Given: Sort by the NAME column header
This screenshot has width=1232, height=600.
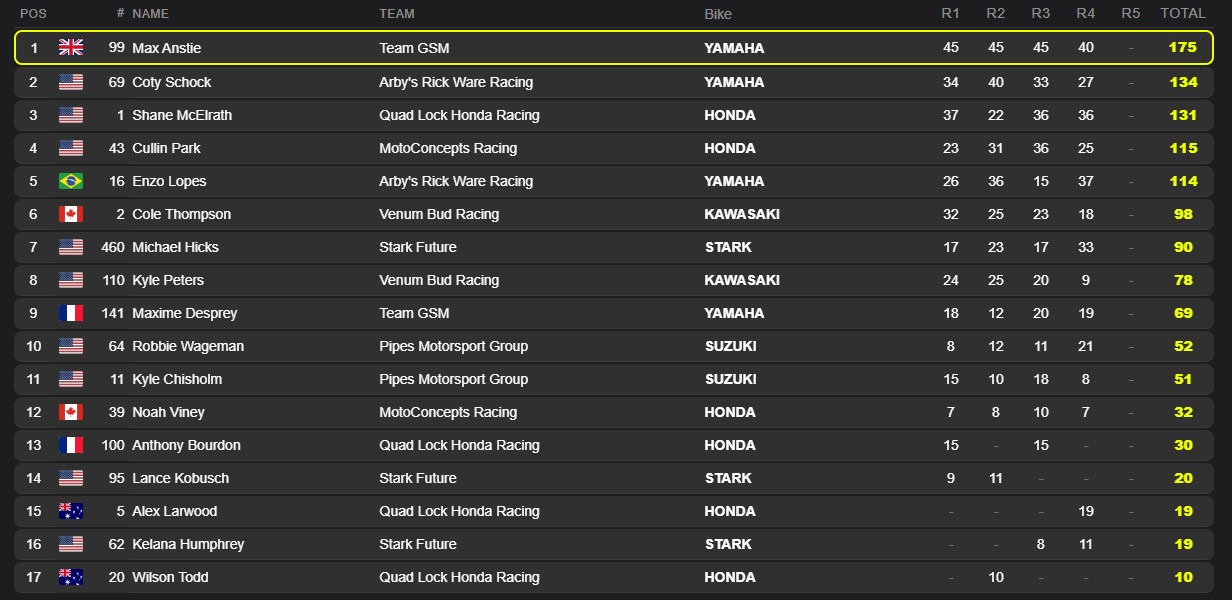Looking at the screenshot, I should 150,14.
